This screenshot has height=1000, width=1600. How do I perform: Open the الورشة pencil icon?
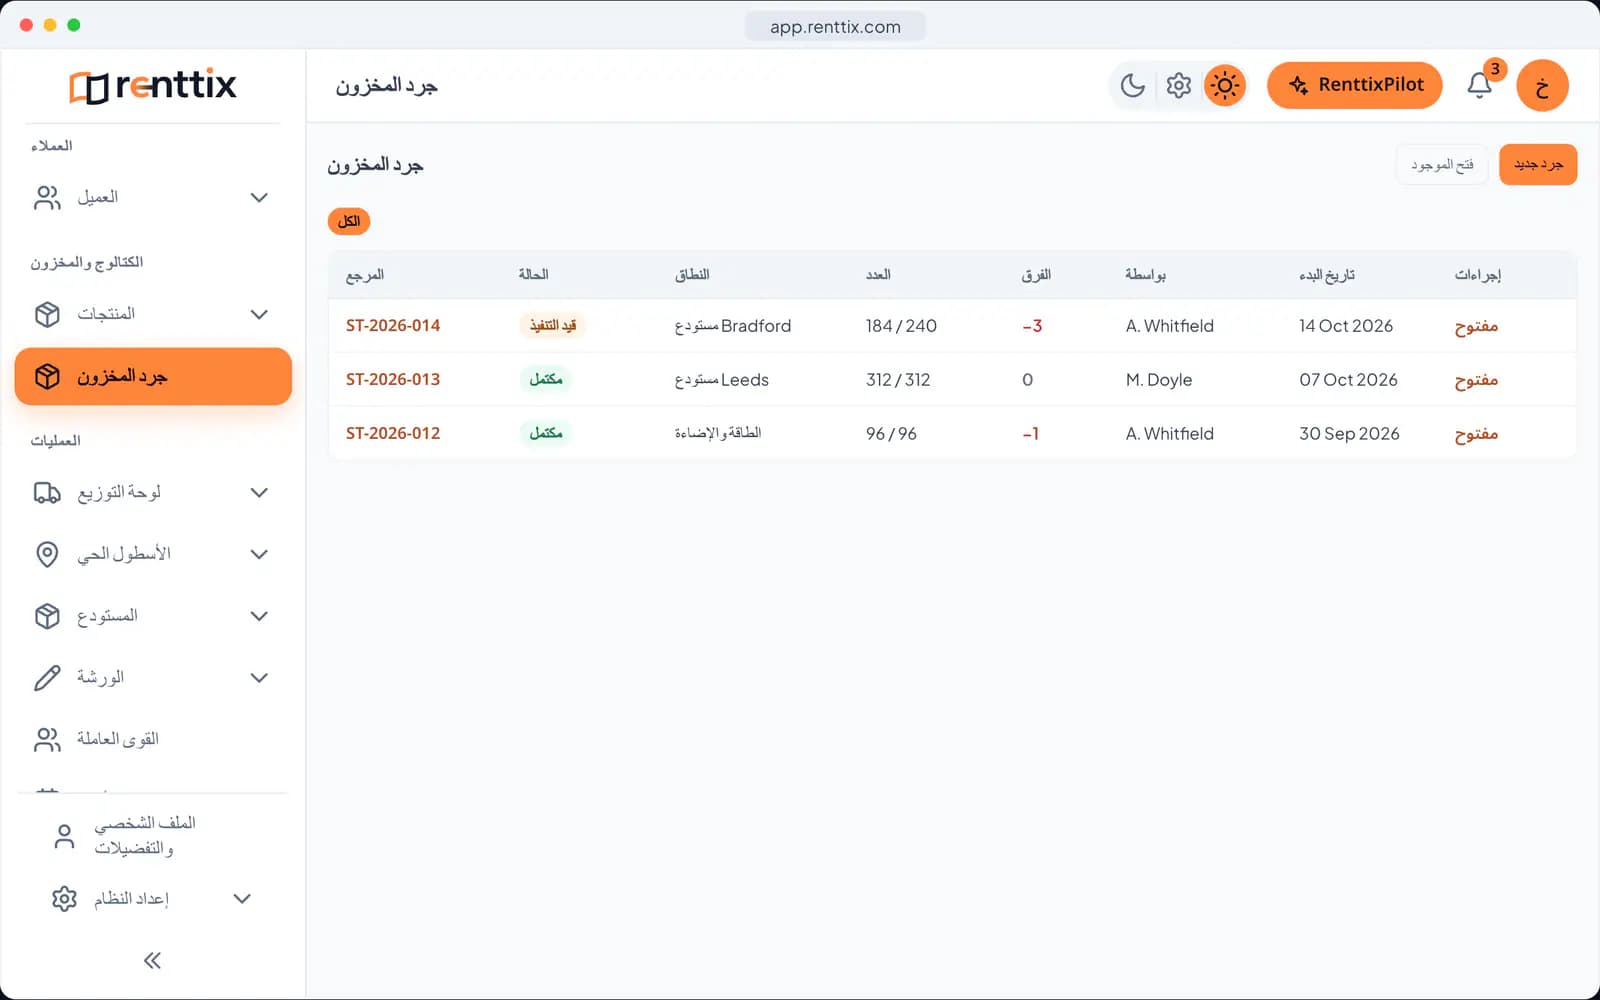tap(47, 678)
